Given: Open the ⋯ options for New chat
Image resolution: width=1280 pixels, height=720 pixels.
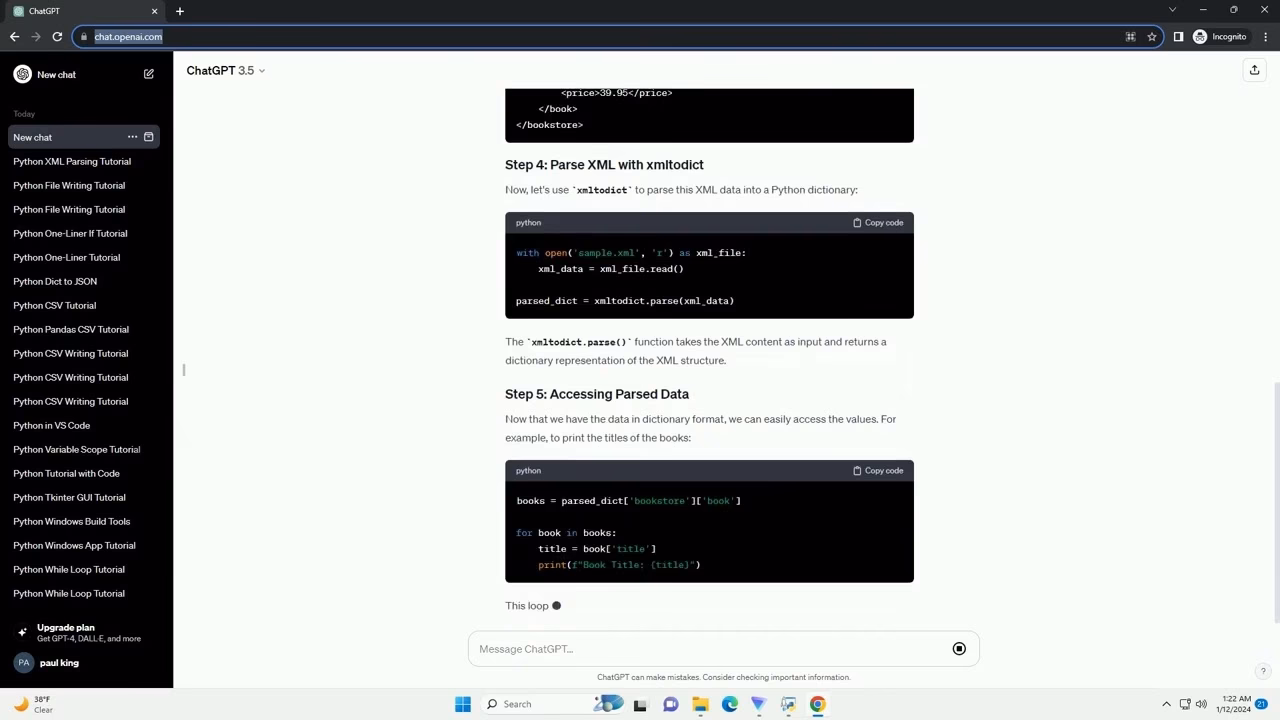Looking at the screenshot, I should [132, 137].
